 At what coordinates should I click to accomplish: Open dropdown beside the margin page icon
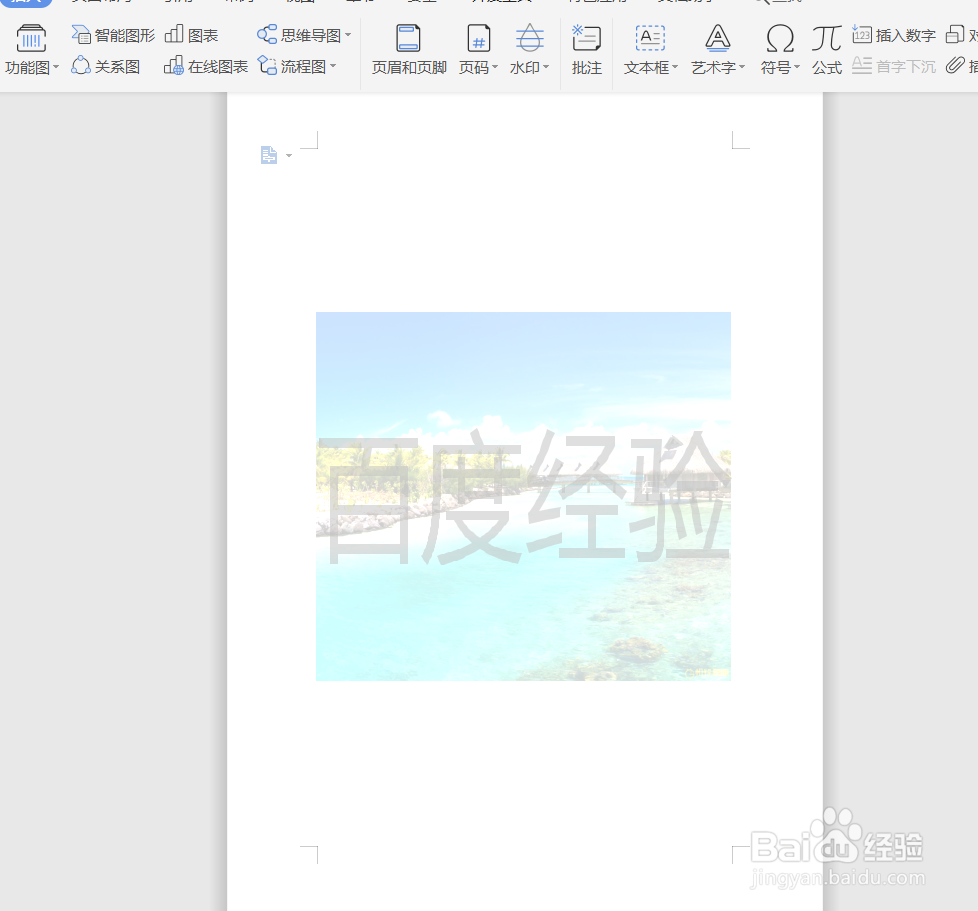click(289, 155)
